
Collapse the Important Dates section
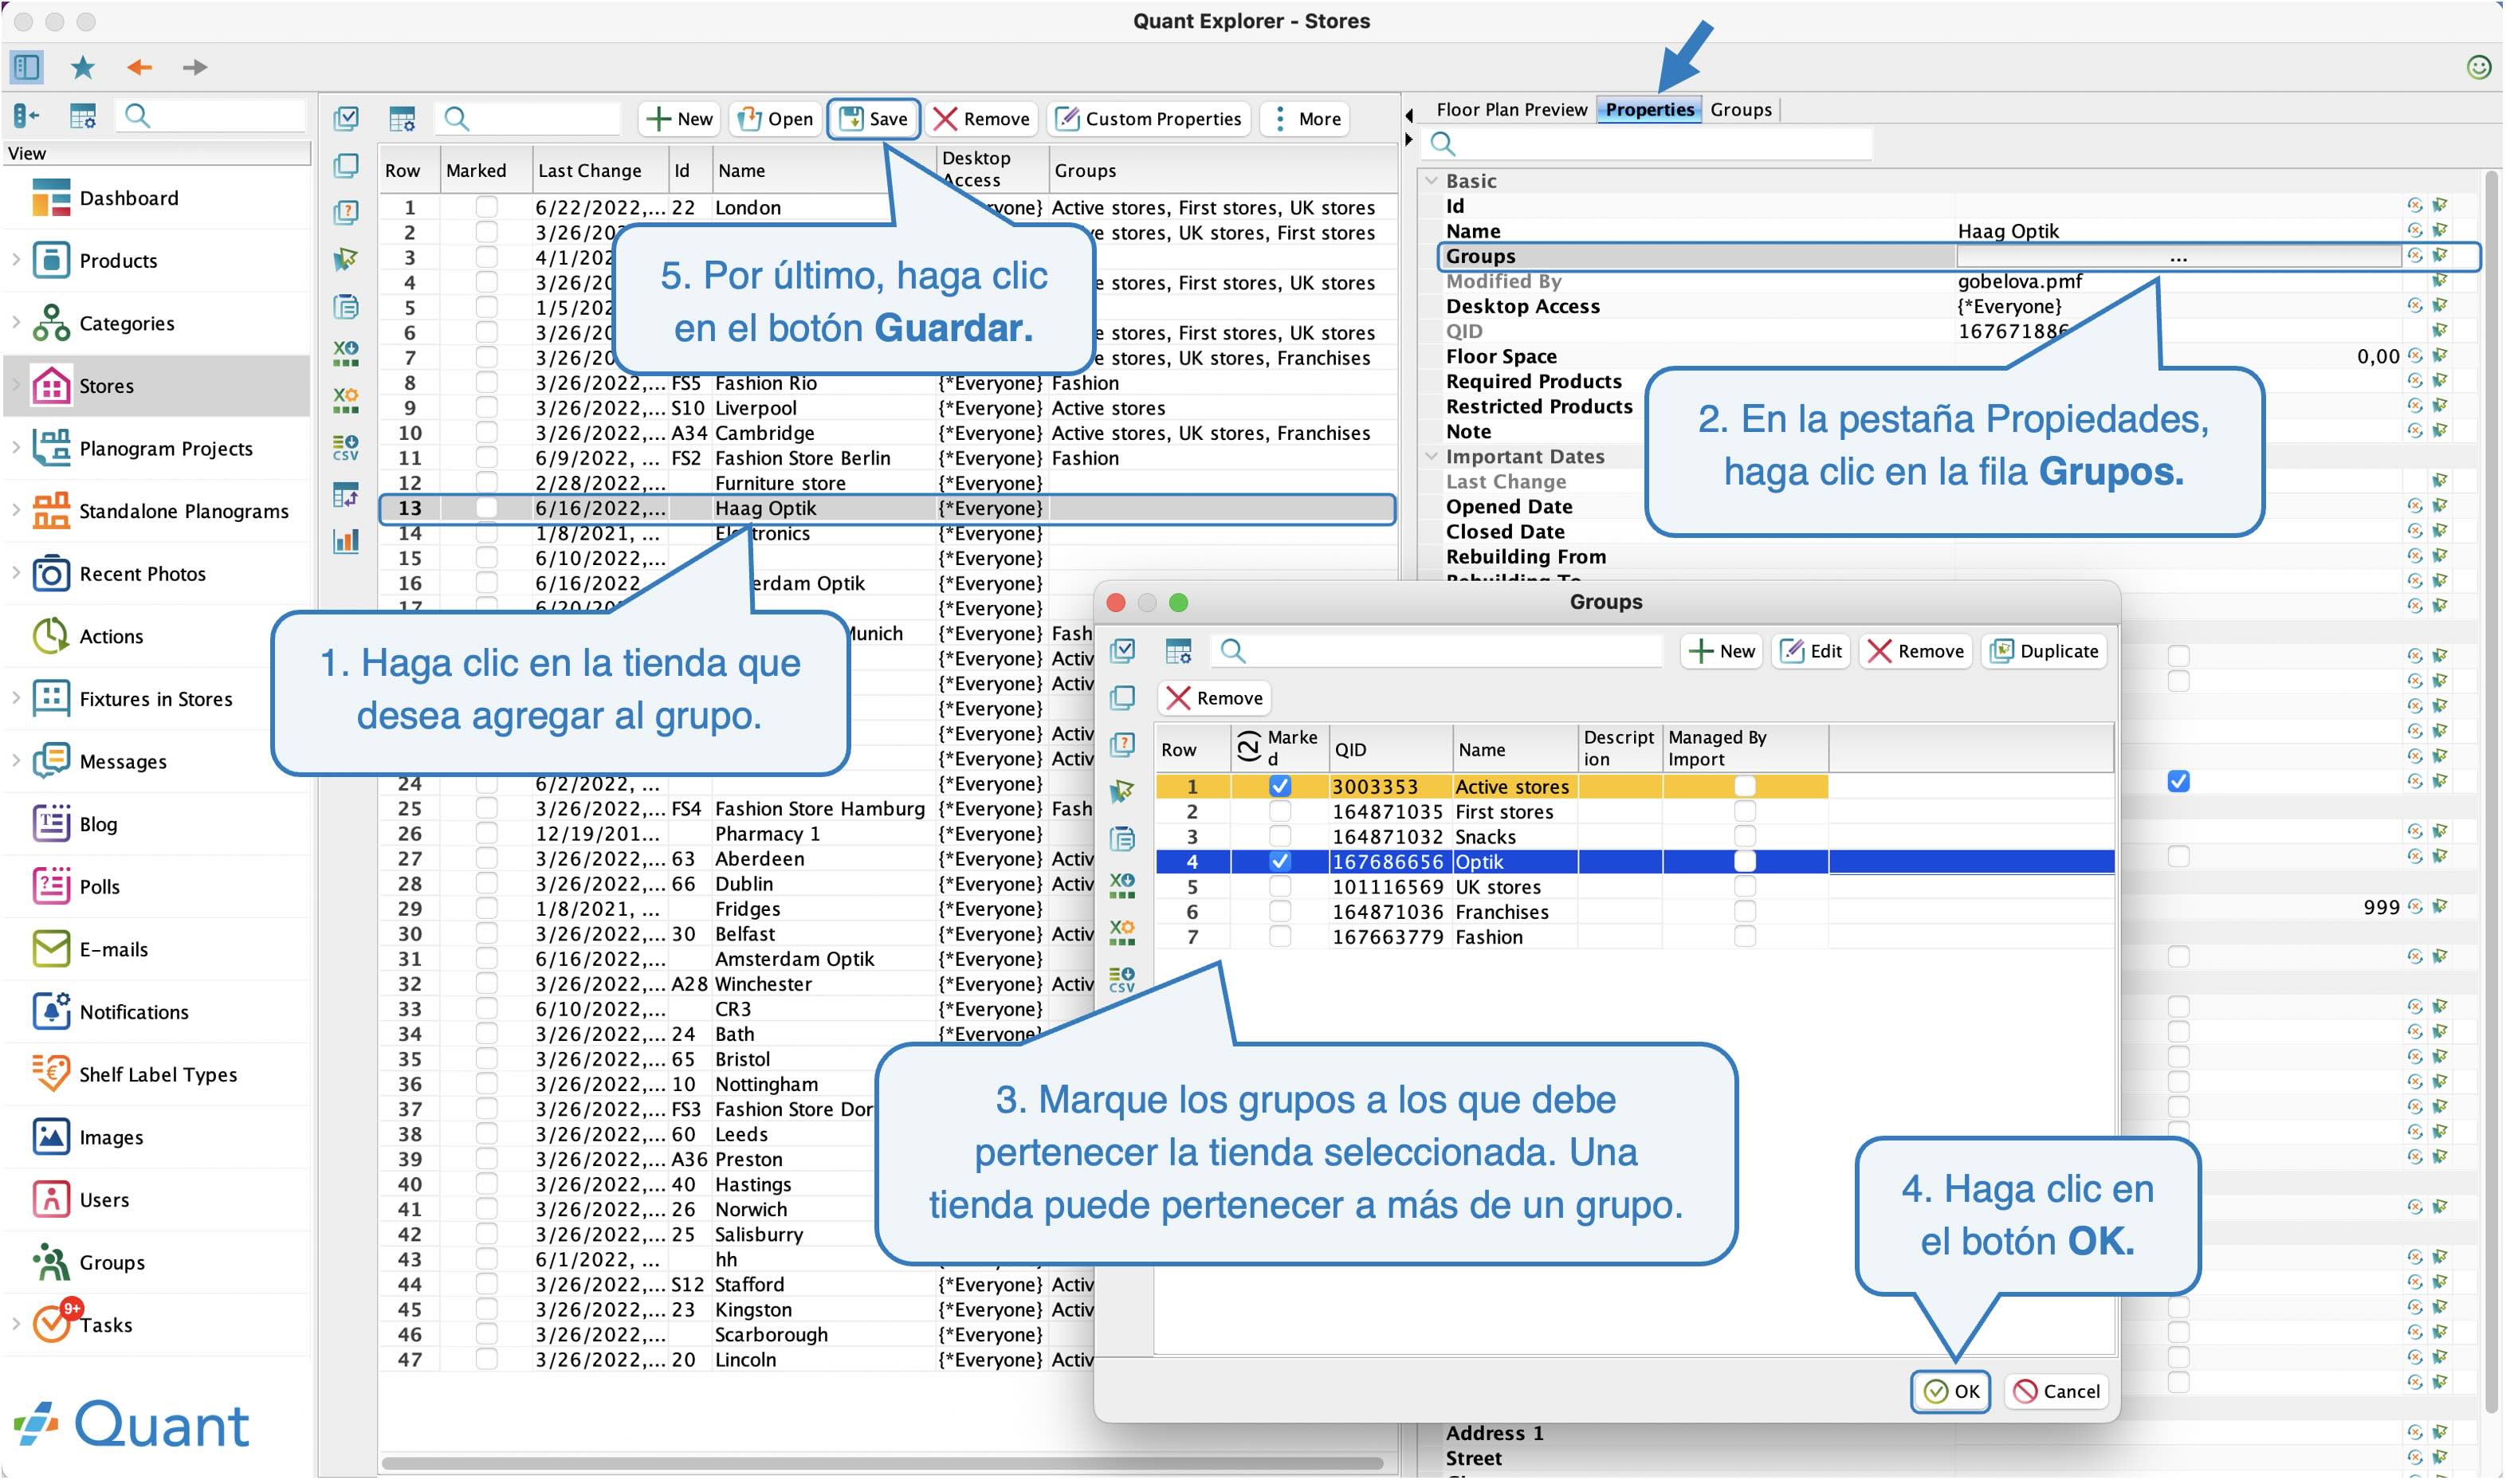click(x=1432, y=456)
